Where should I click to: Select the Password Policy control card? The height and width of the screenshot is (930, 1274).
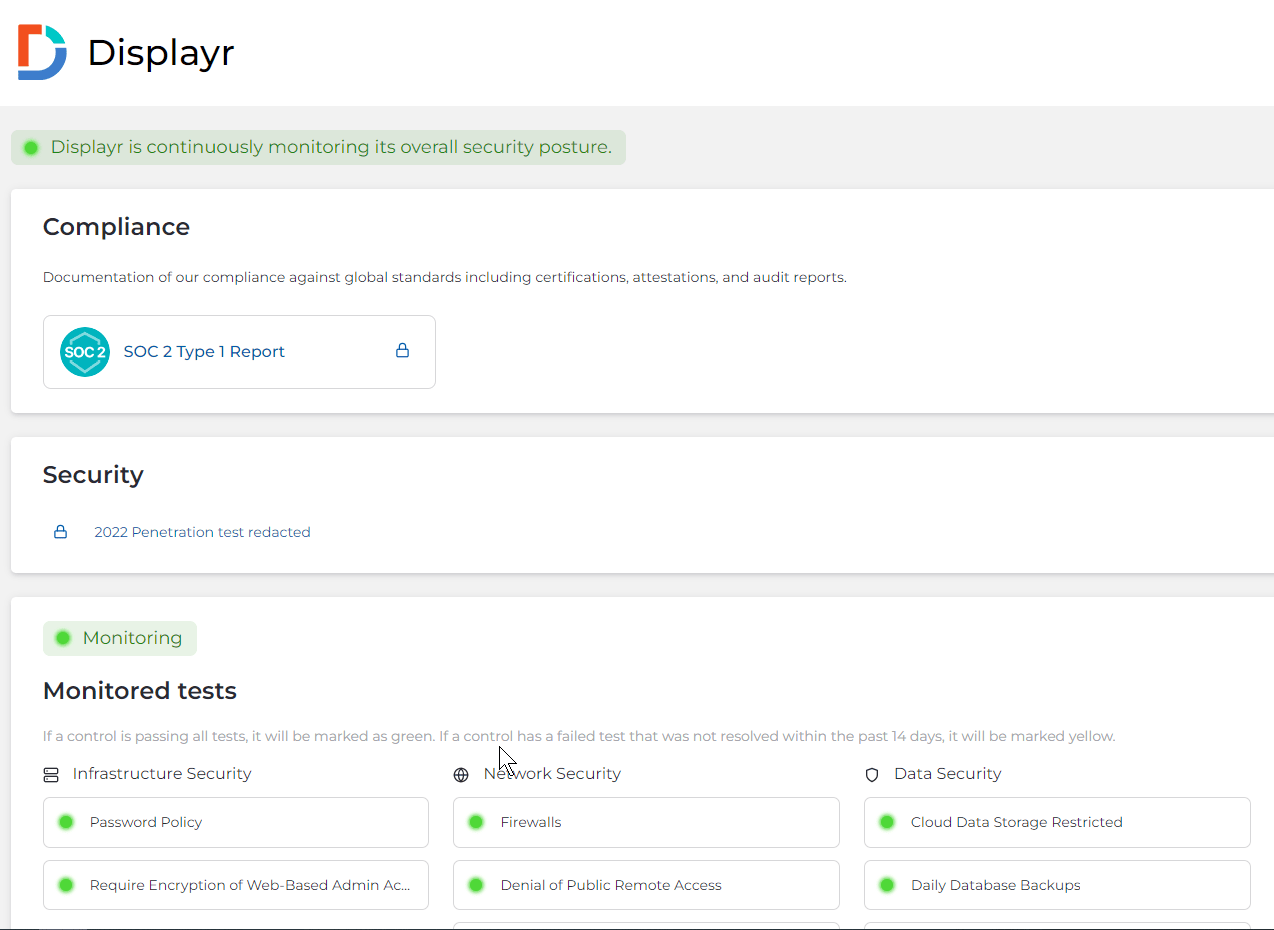click(236, 822)
